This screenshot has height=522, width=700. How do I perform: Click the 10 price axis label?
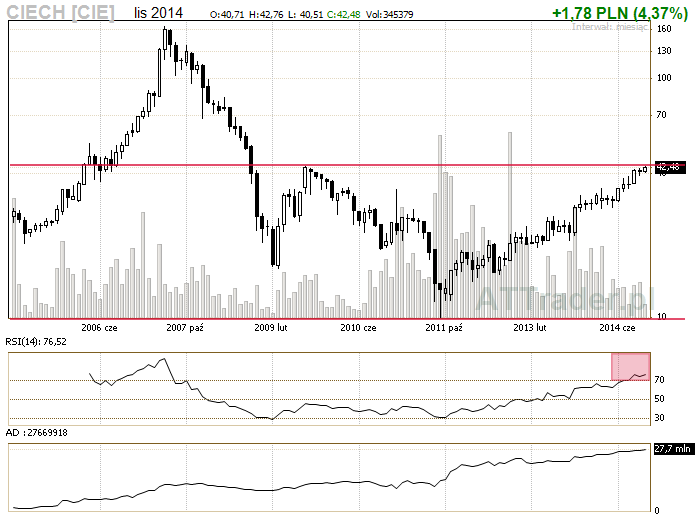pos(662,316)
